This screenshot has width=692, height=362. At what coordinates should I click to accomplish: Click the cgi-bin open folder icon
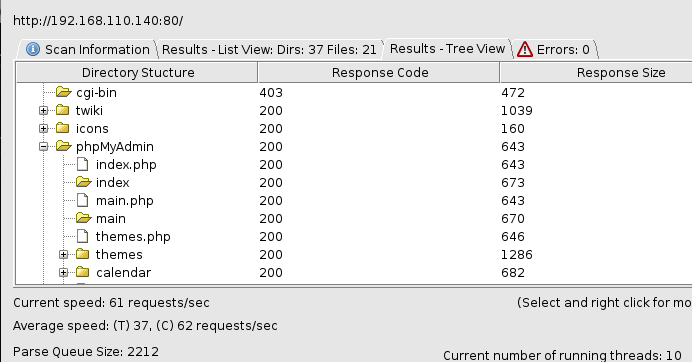[64, 92]
